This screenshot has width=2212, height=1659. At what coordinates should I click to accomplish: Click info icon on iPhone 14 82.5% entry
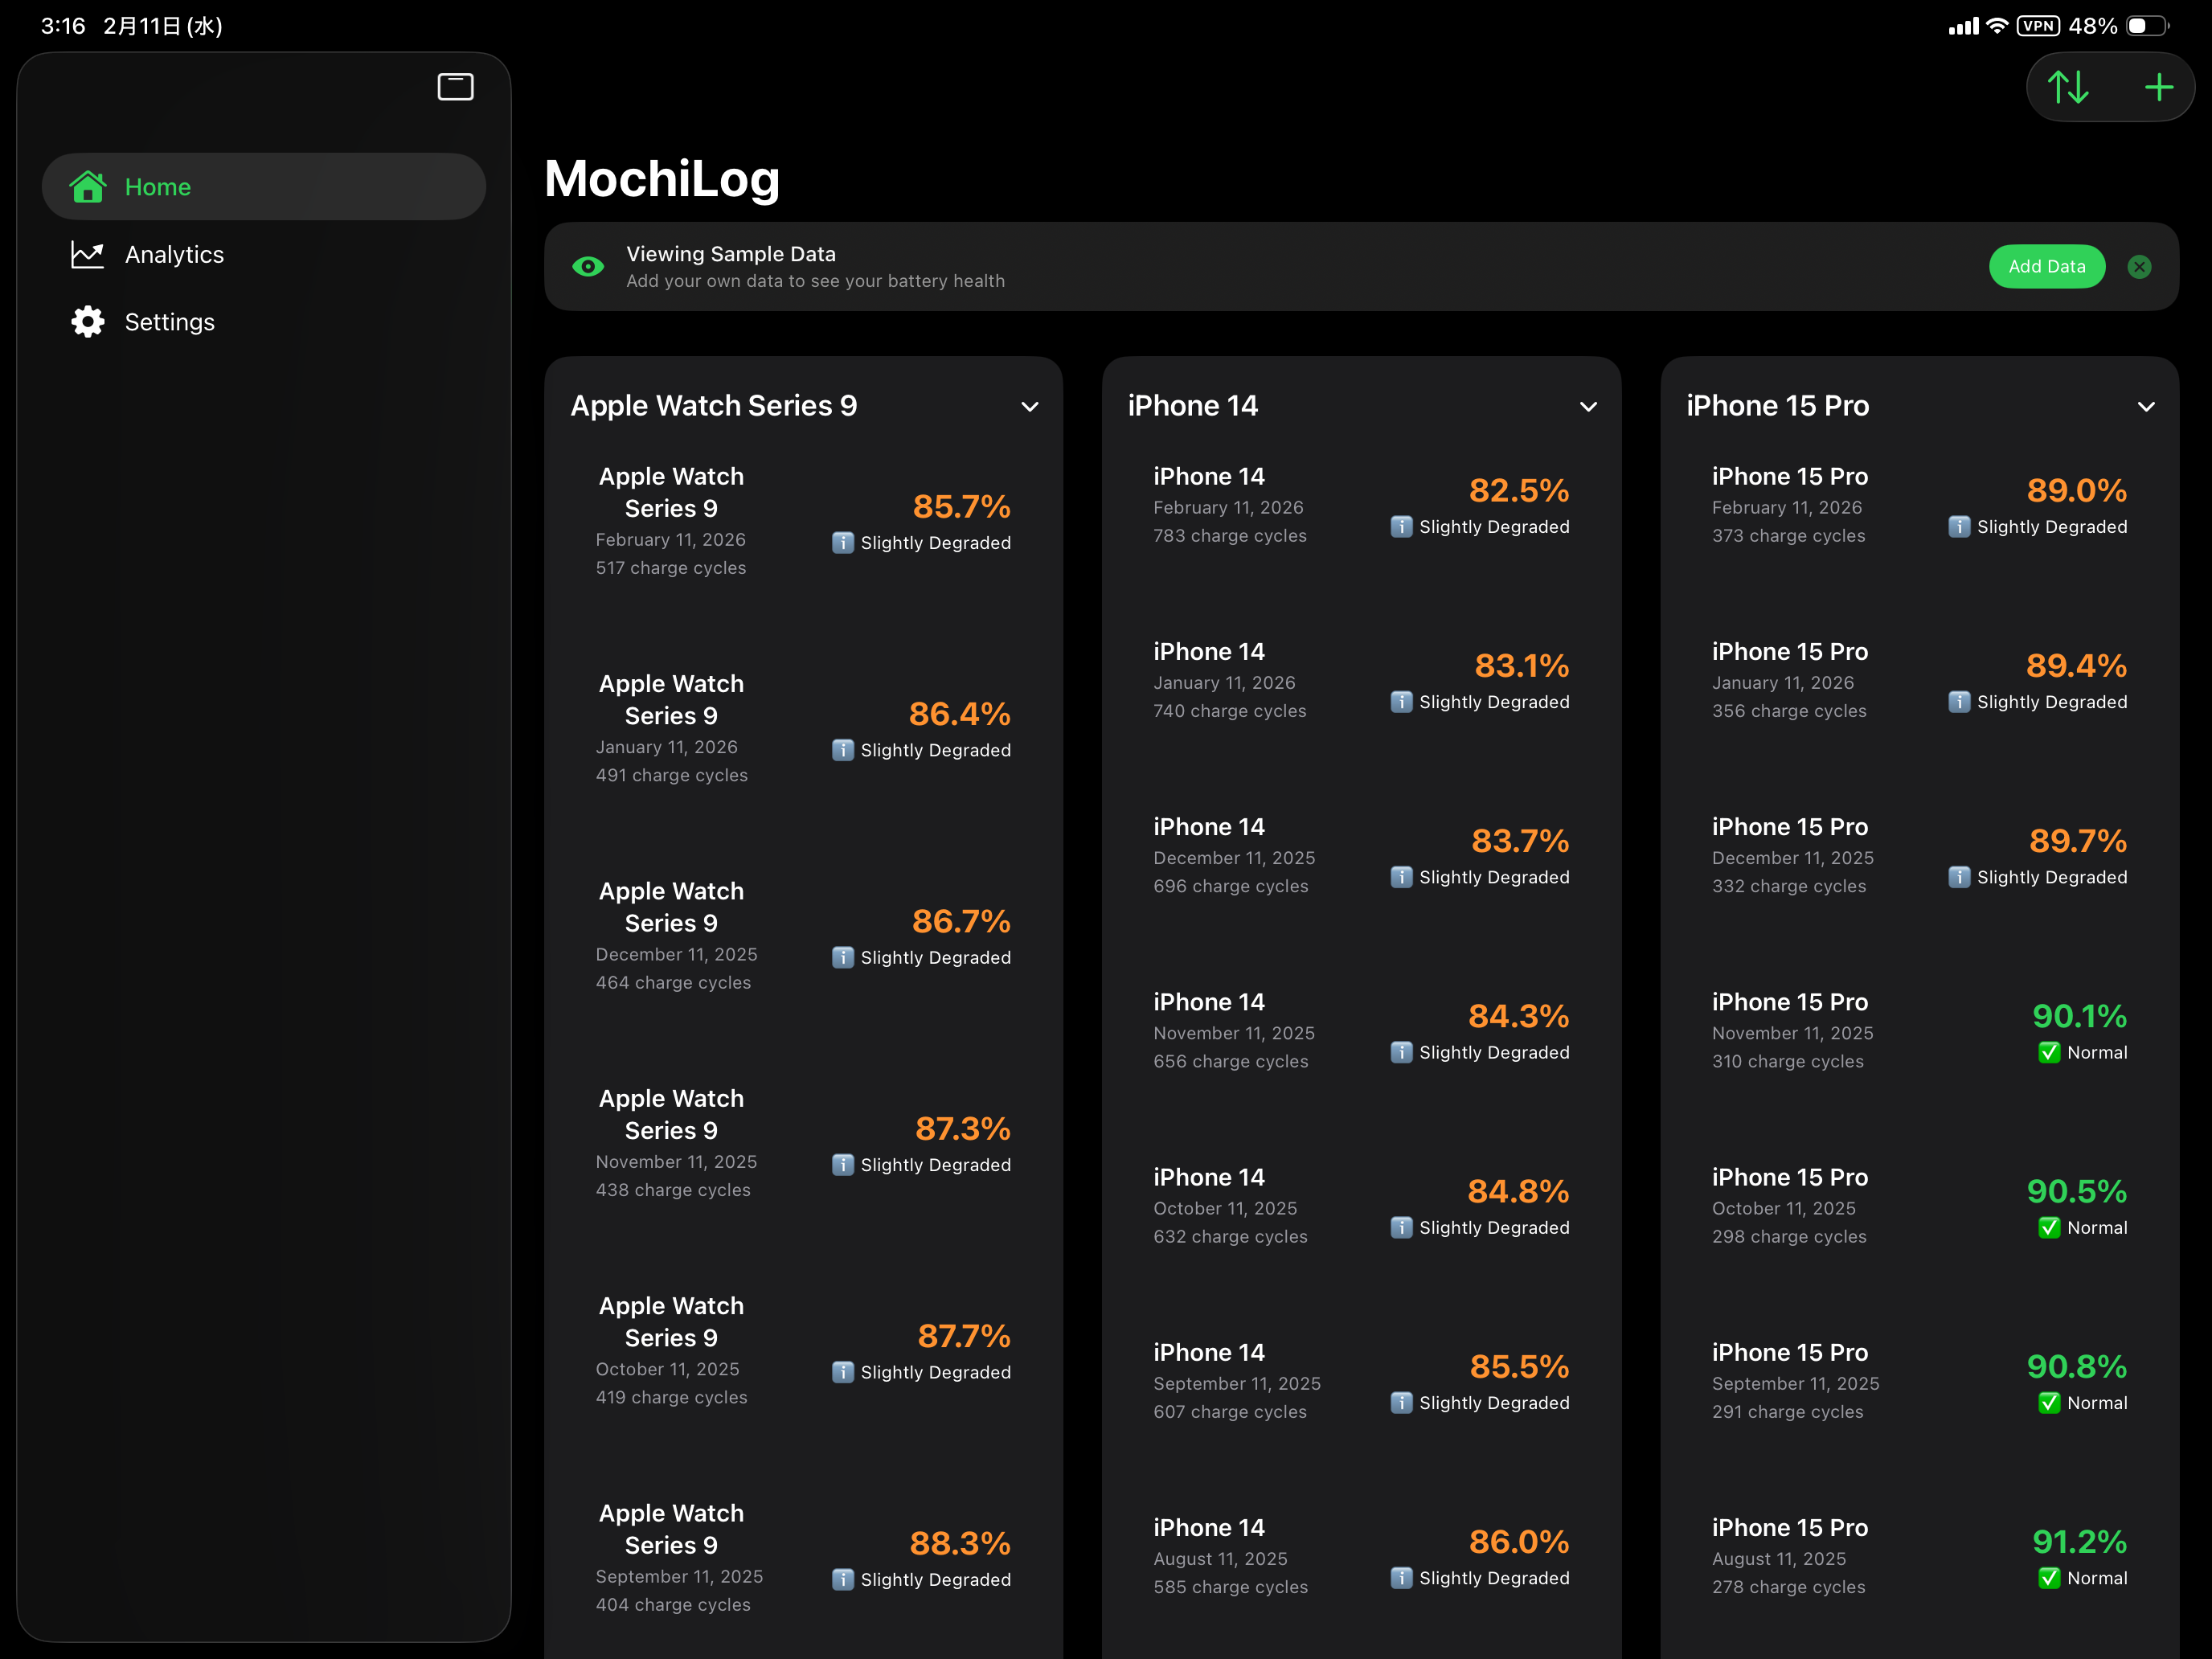pyautogui.click(x=1402, y=527)
